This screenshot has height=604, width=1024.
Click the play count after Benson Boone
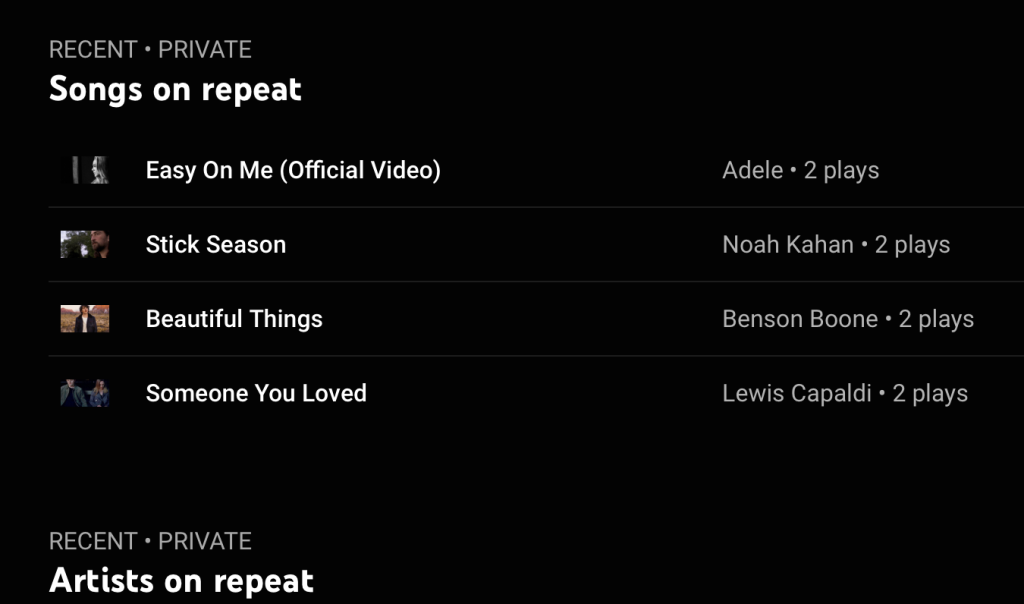[x=937, y=319]
